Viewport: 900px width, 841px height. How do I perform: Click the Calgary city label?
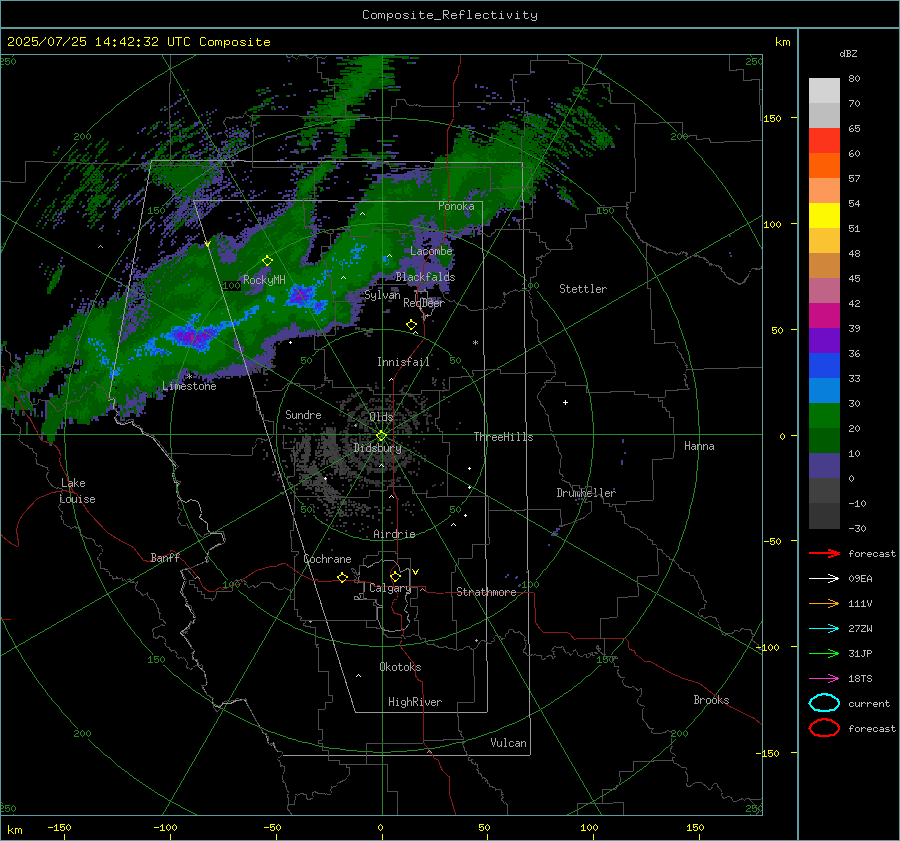[390, 588]
